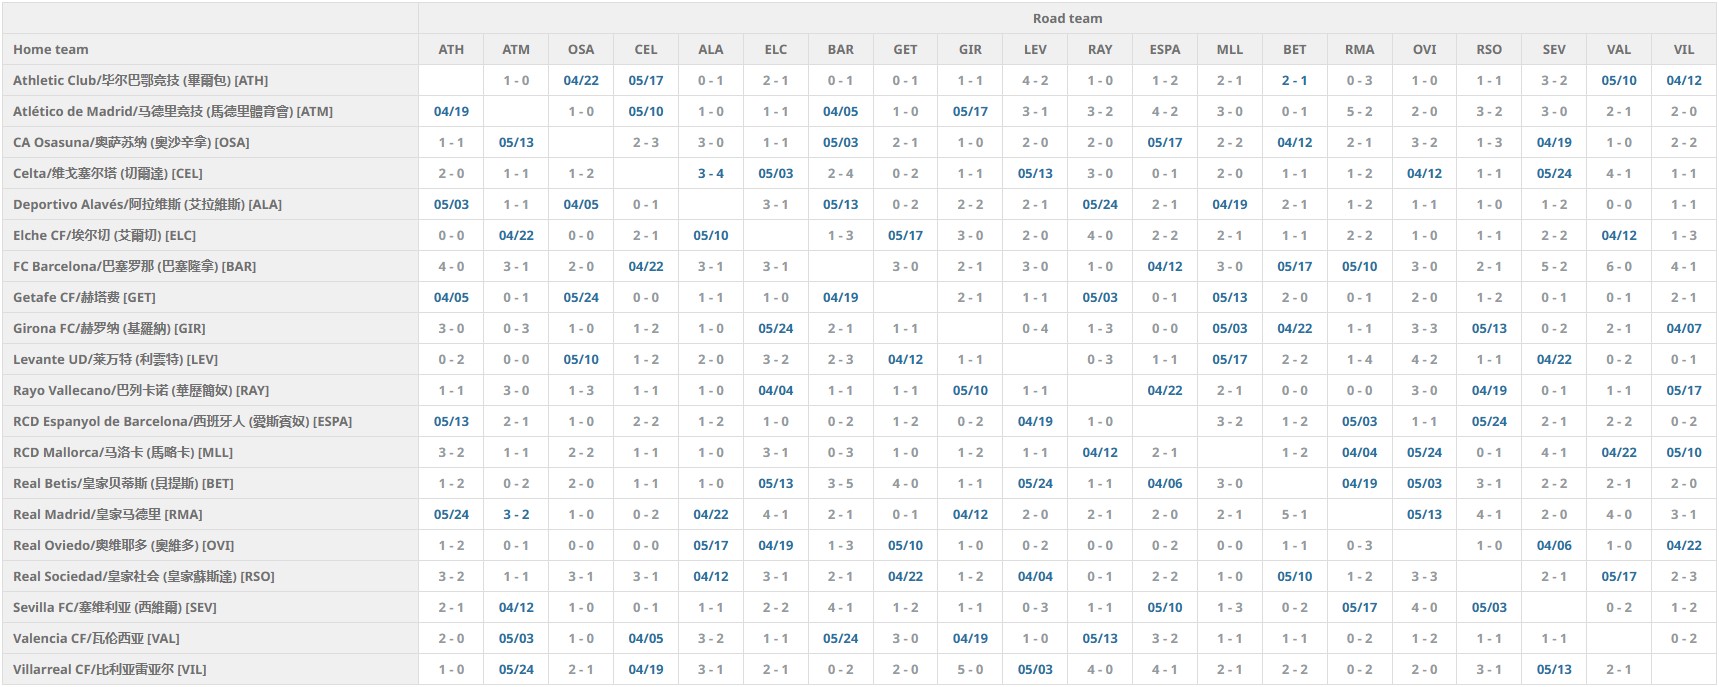Image resolution: width=1719 pixels, height=687 pixels.
Task: Click Girona vs Villarreal 04/07 fixture date
Action: coord(1683,328)
